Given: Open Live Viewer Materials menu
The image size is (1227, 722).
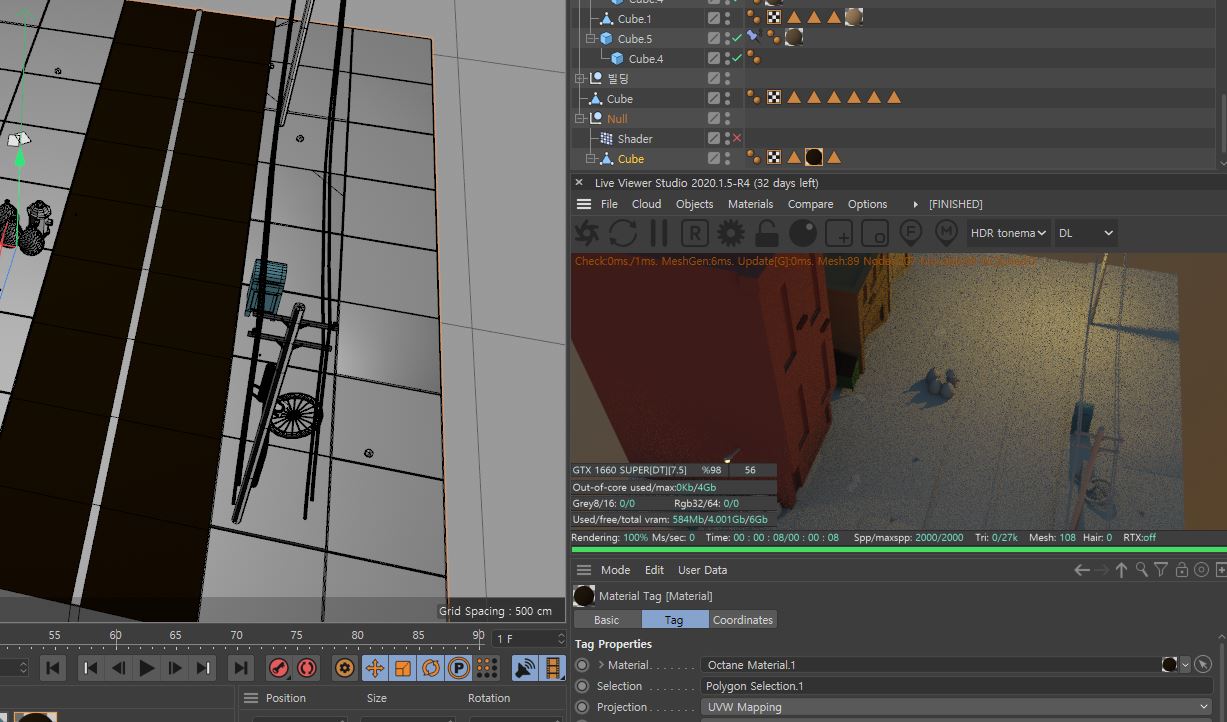Looking at the screenshot, I should click(x=750, y=204).
